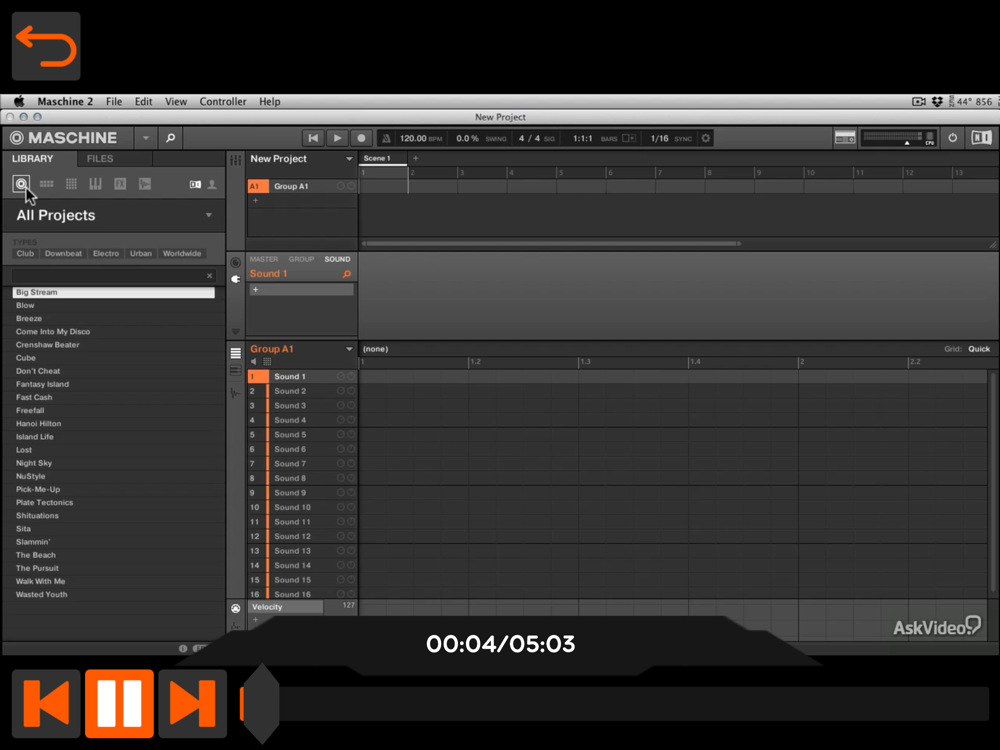
Task: Add a new scene
Action: click(416, 158)
